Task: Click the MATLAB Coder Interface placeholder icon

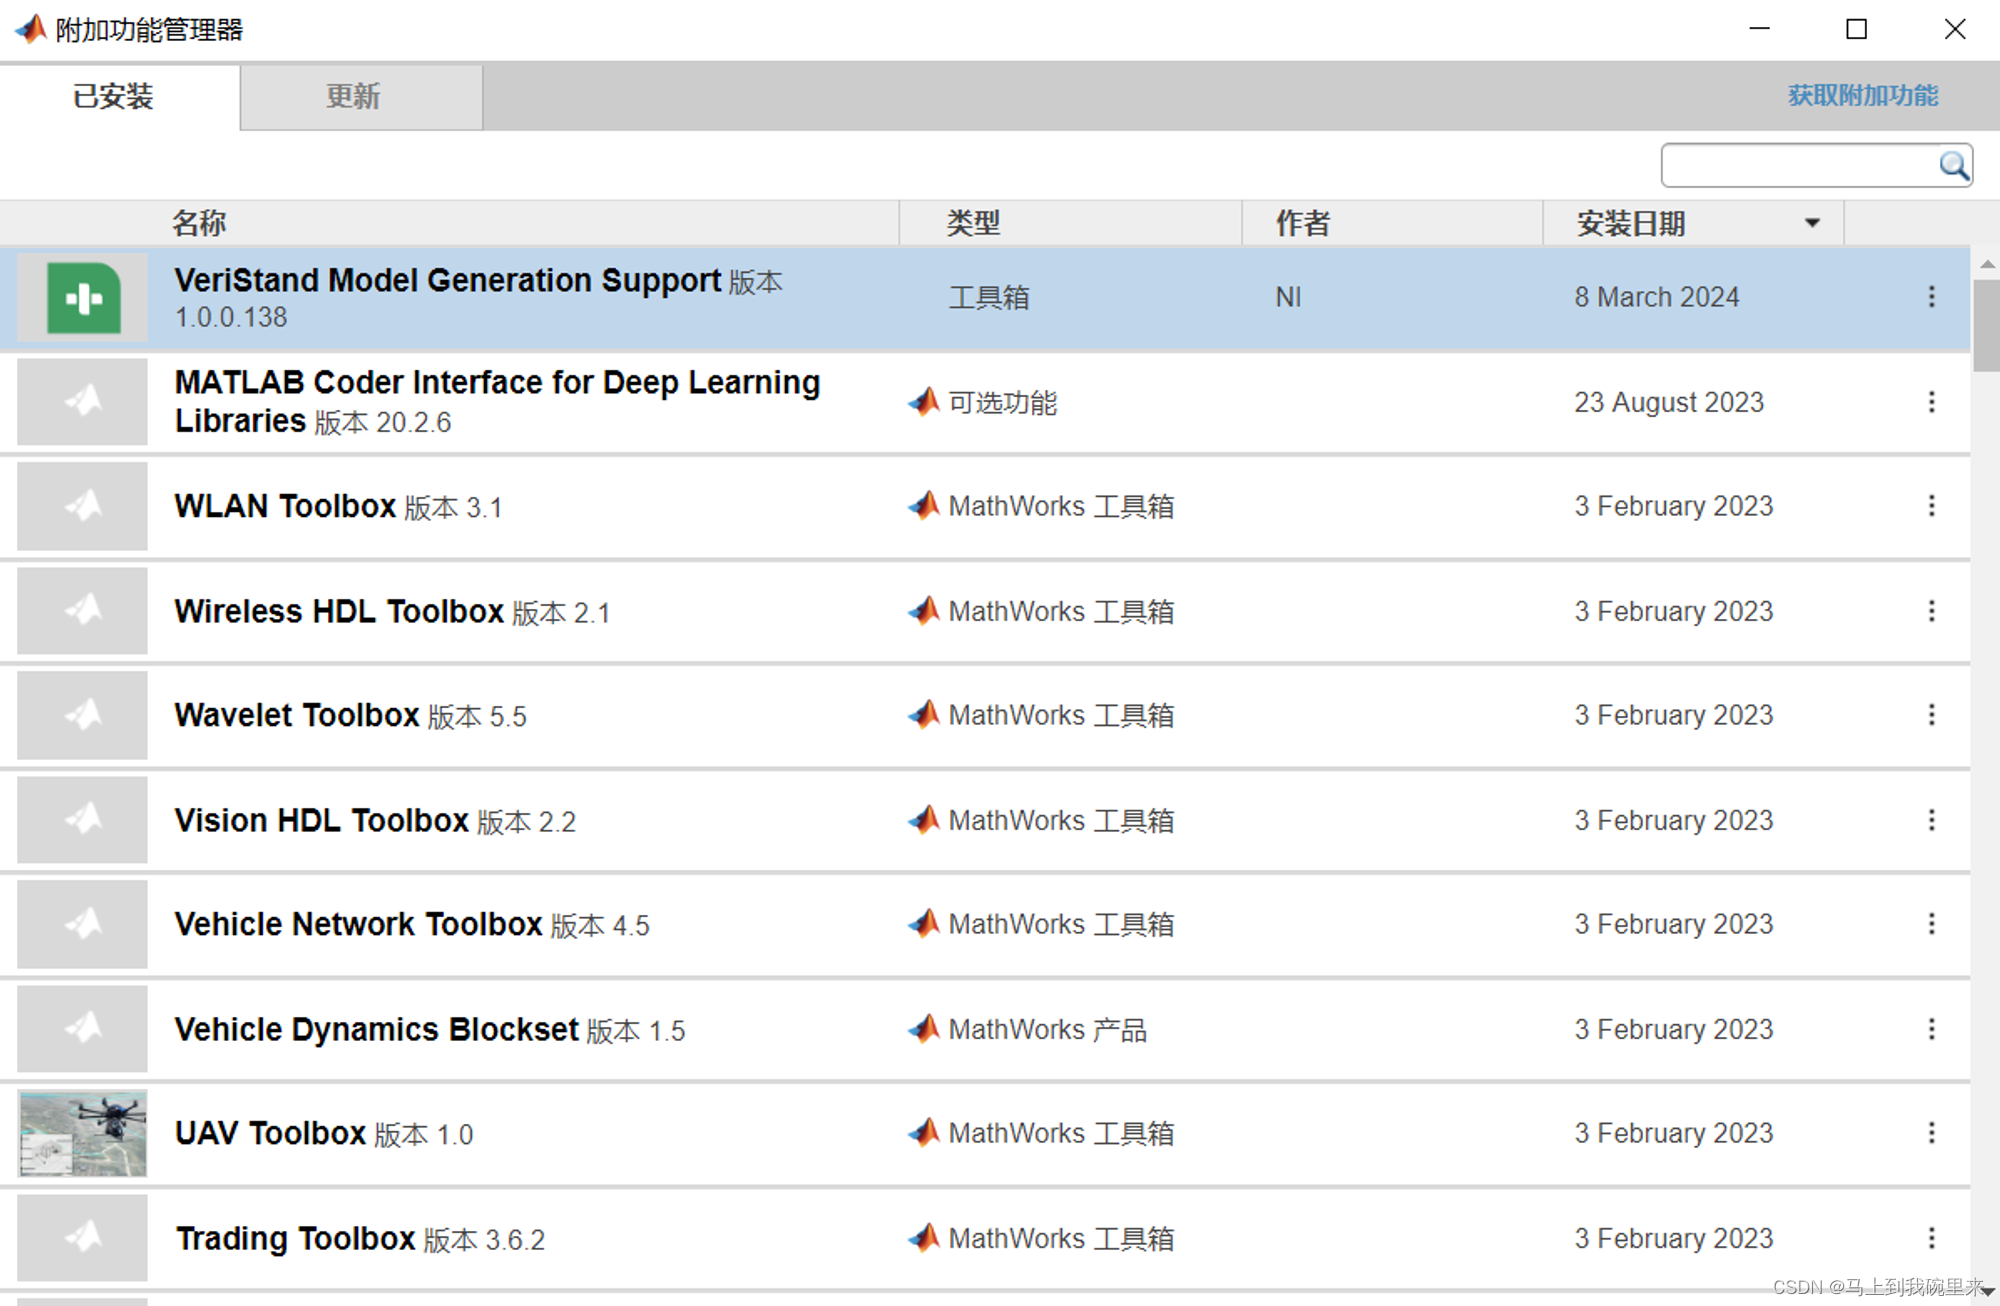Action: 83,402
